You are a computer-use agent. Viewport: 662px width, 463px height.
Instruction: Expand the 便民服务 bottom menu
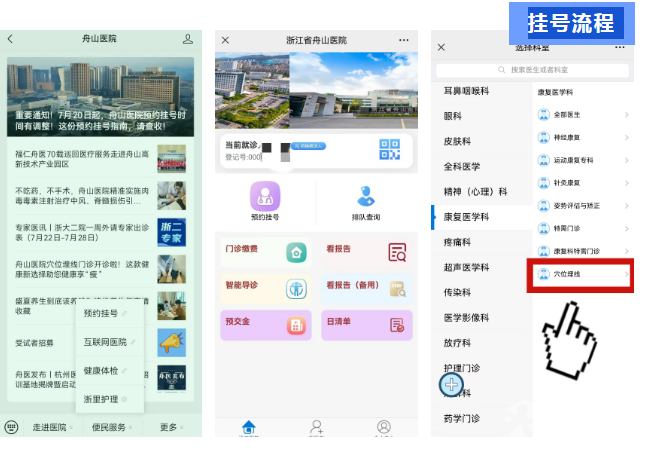[x=111, y=427]
